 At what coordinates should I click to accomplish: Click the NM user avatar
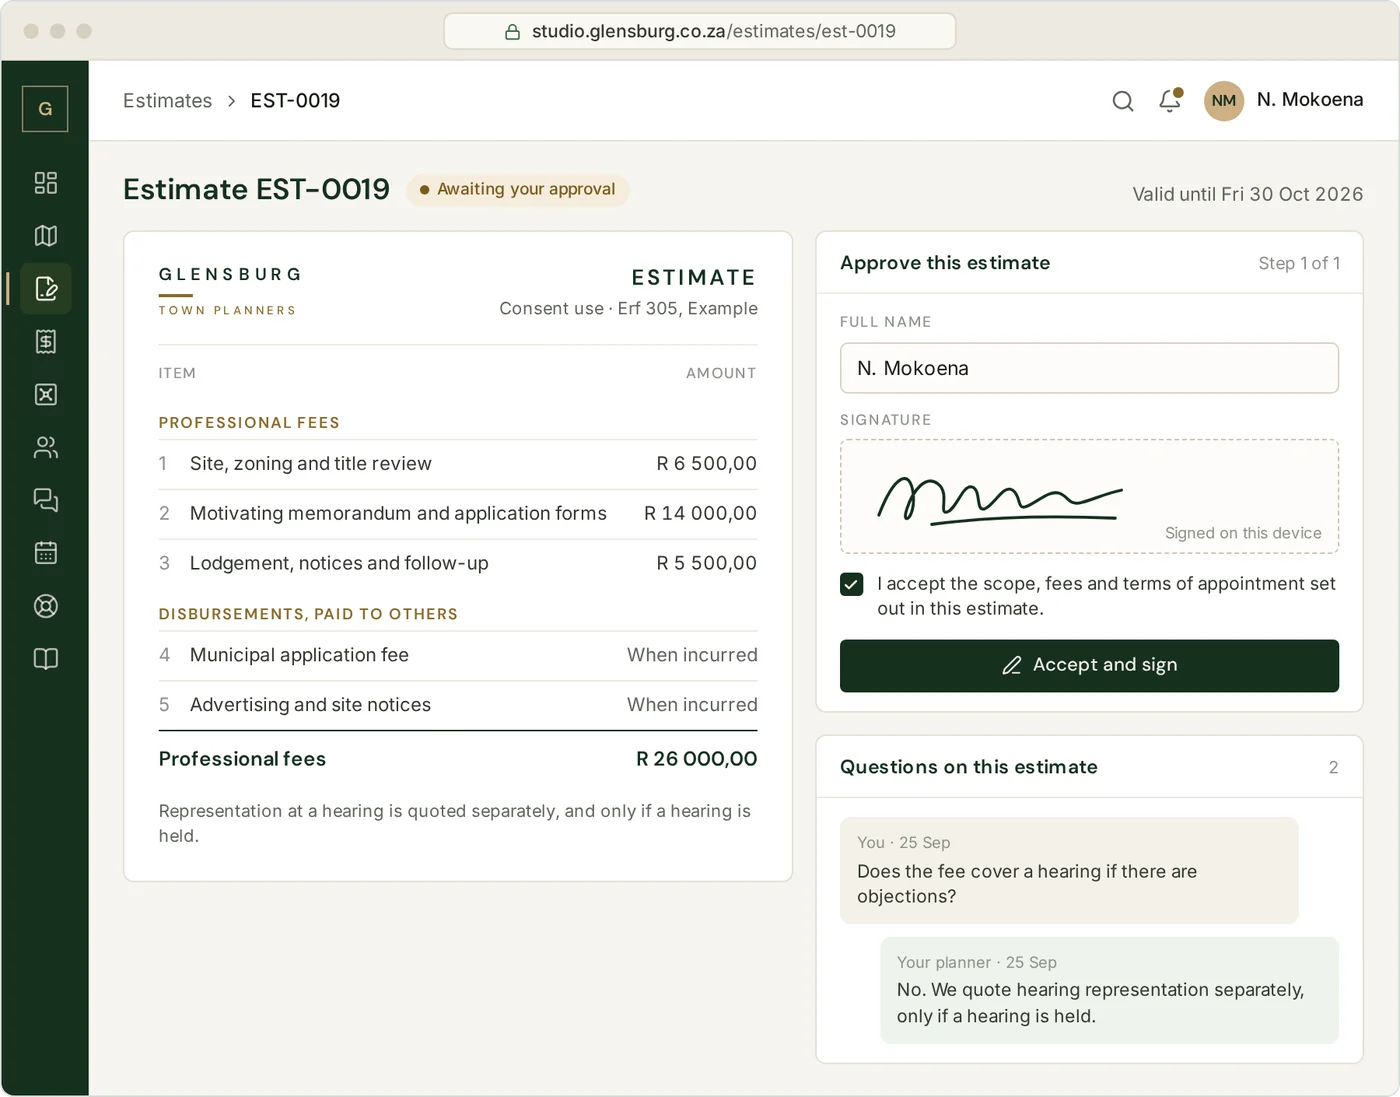pos(1224,101)
